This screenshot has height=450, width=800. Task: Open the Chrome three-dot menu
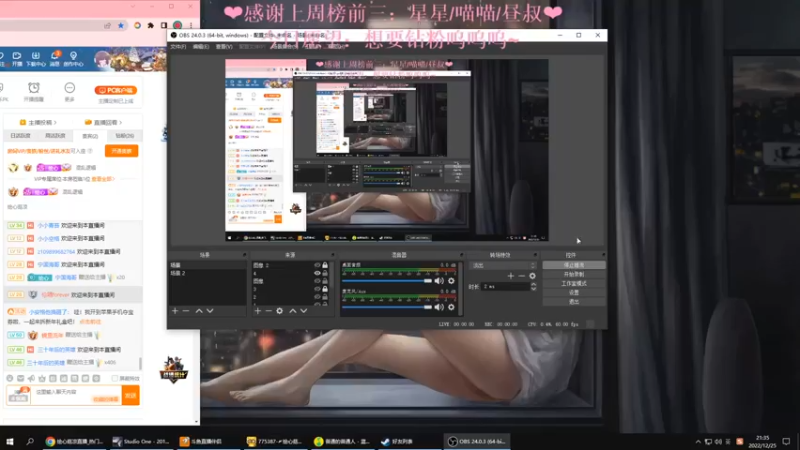coord(191,26)
